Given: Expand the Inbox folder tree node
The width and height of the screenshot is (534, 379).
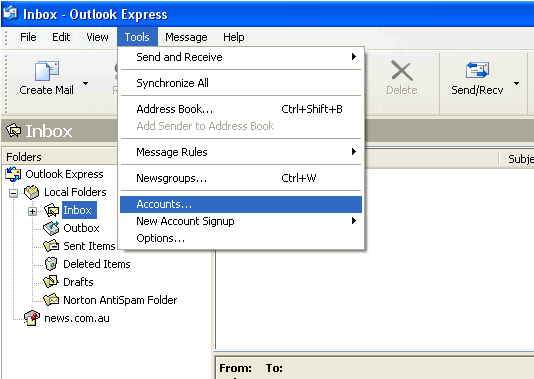Looking at the screenshot, I should (32, 211).
